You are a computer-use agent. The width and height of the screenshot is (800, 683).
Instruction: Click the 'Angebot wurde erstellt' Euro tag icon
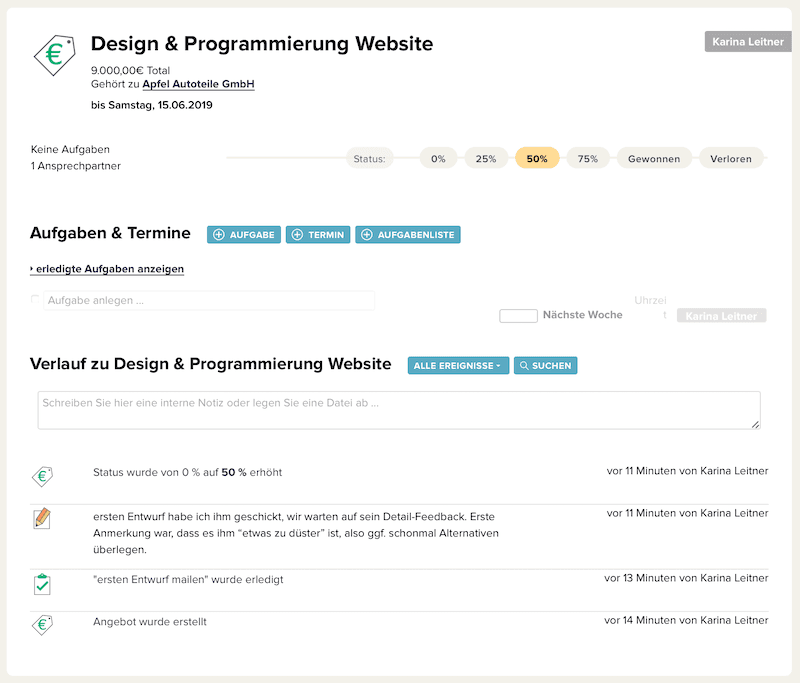(42, 626)
